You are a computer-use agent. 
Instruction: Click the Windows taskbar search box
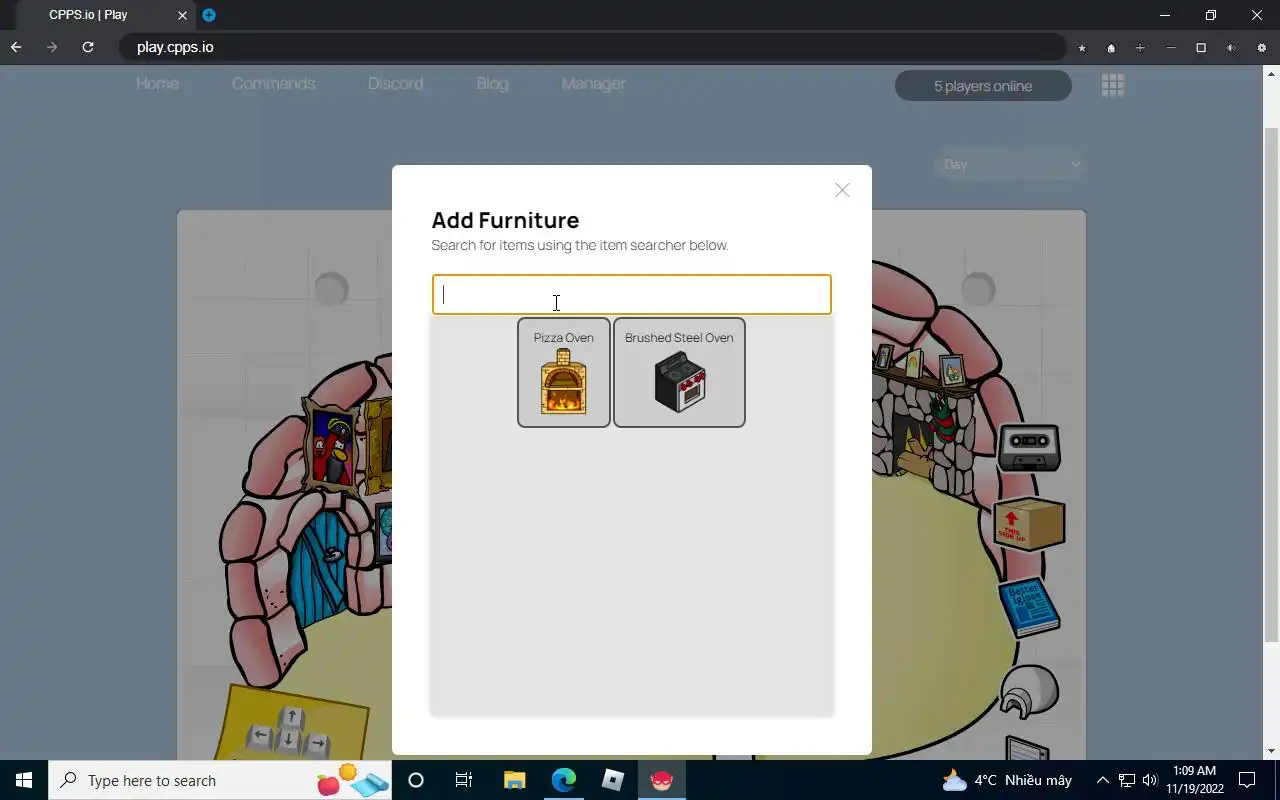click(222, 780)
